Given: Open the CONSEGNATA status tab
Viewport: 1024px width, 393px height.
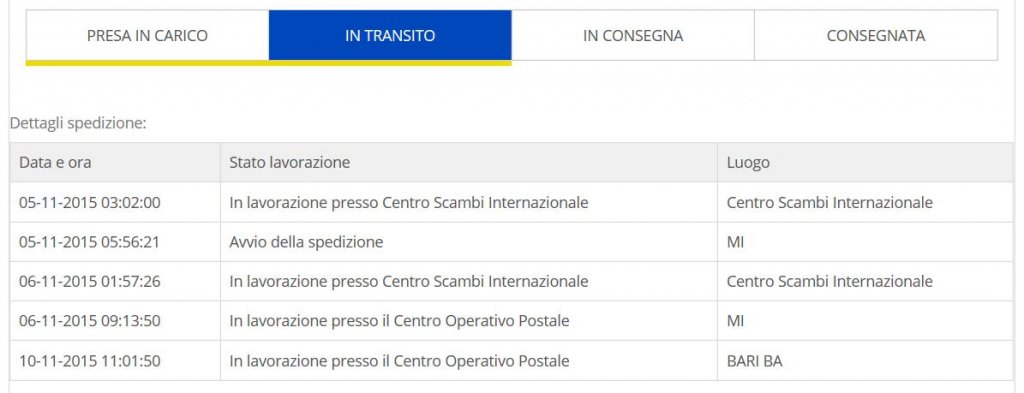Looking at the screenshot, I should 876,35.
